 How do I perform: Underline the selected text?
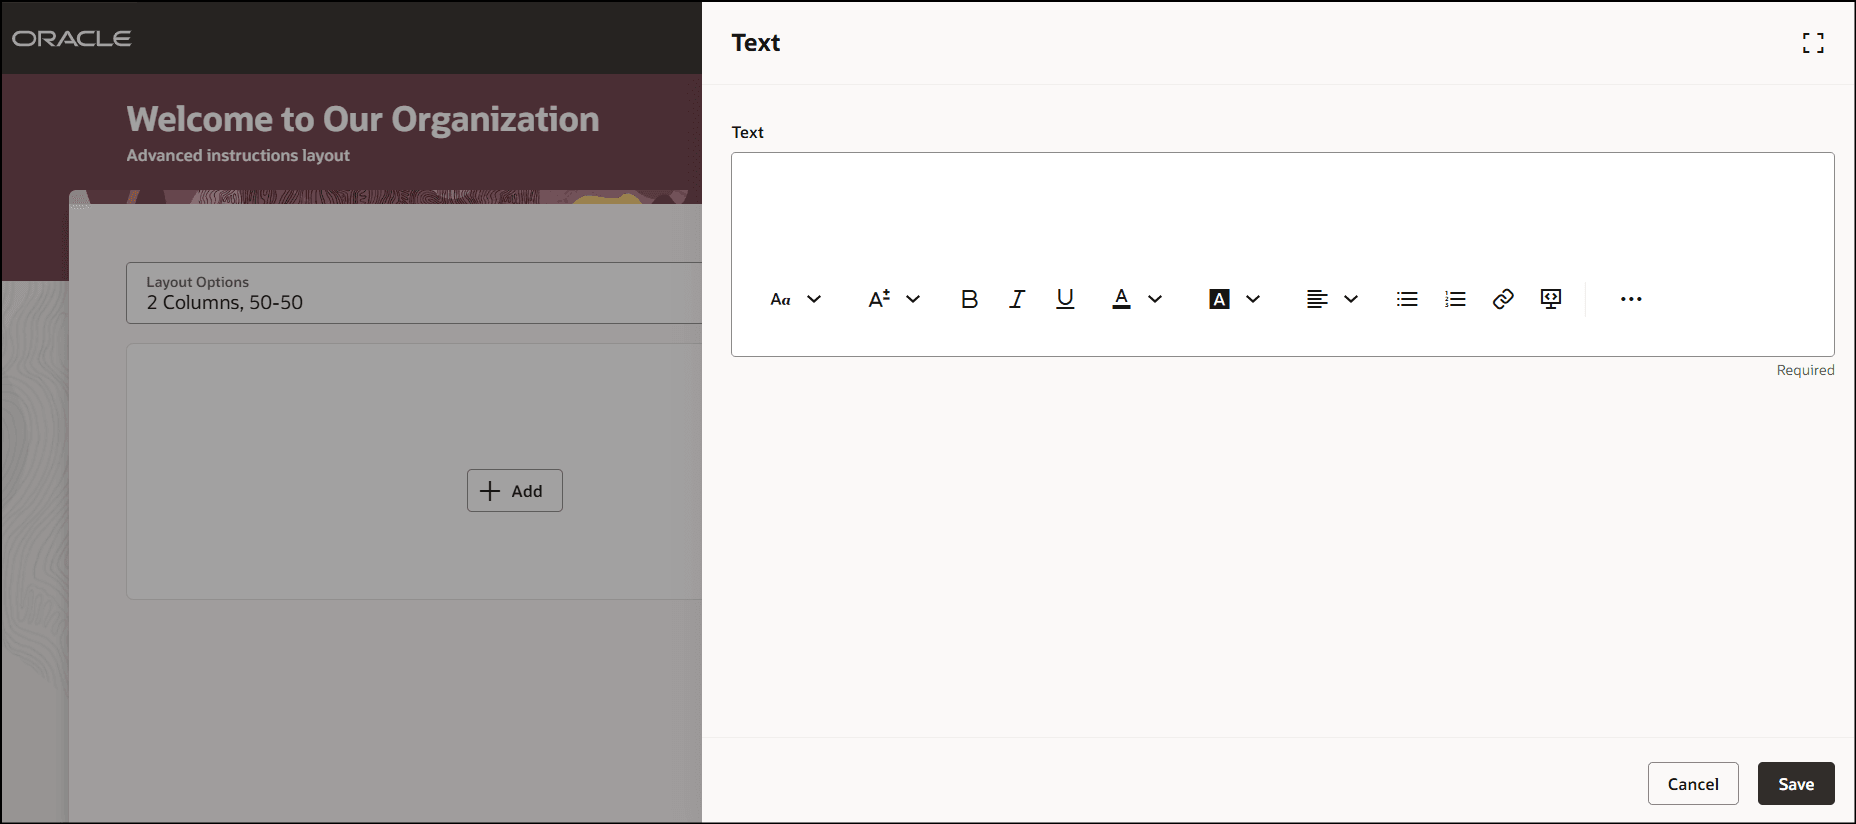pyautogui.click(x=1065, y=299)
